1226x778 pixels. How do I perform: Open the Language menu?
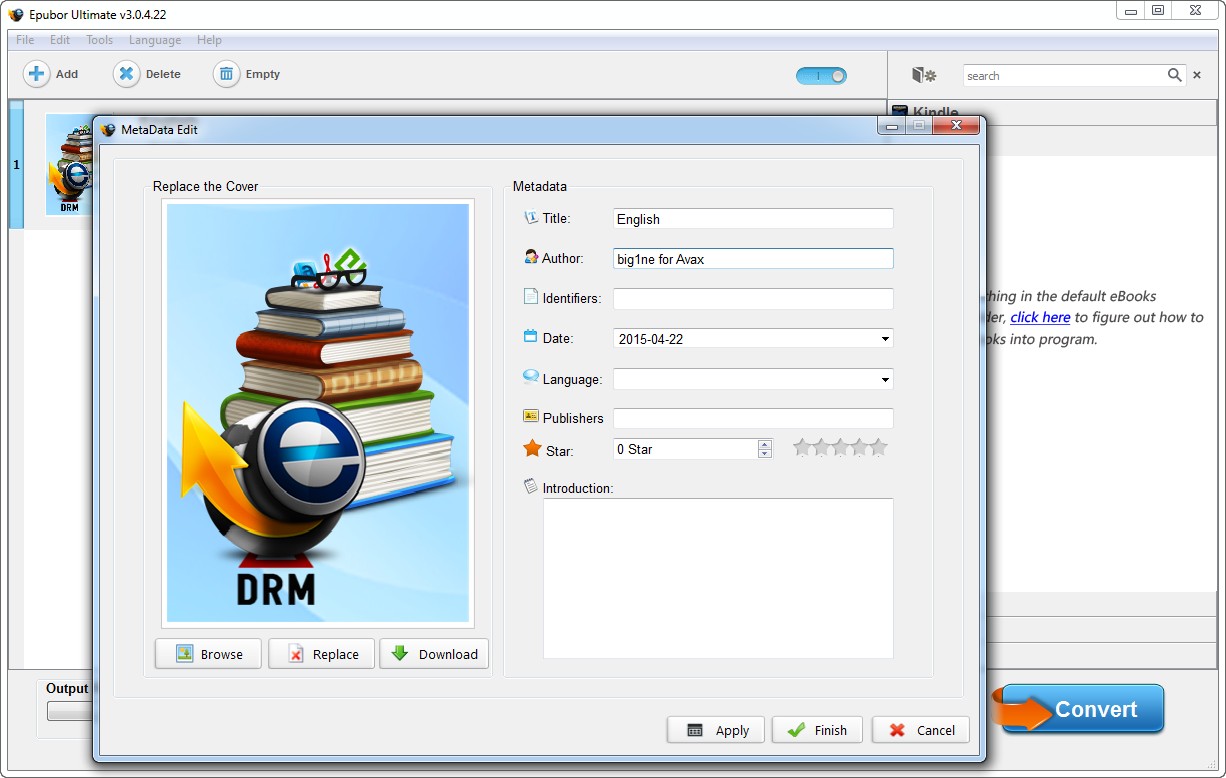click(155, 40)
